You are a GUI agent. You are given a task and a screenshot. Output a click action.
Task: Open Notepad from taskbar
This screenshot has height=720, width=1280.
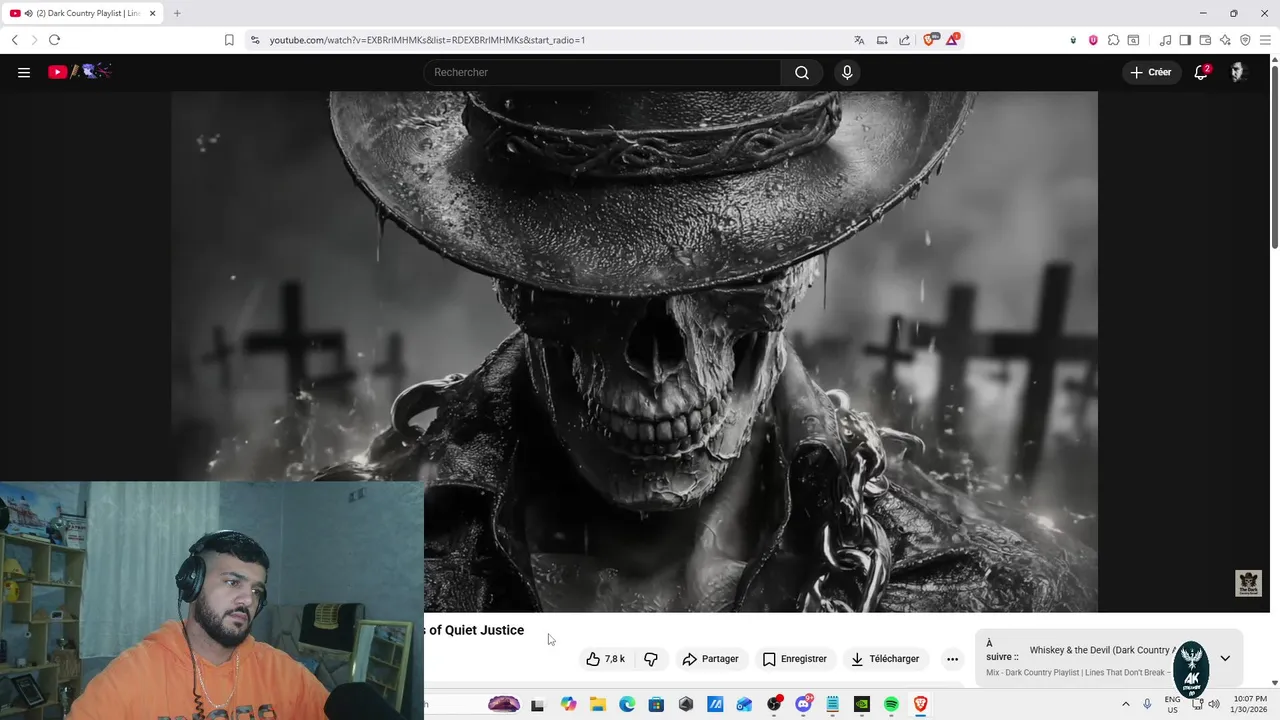pyautogui.click(x=832, y=704)
